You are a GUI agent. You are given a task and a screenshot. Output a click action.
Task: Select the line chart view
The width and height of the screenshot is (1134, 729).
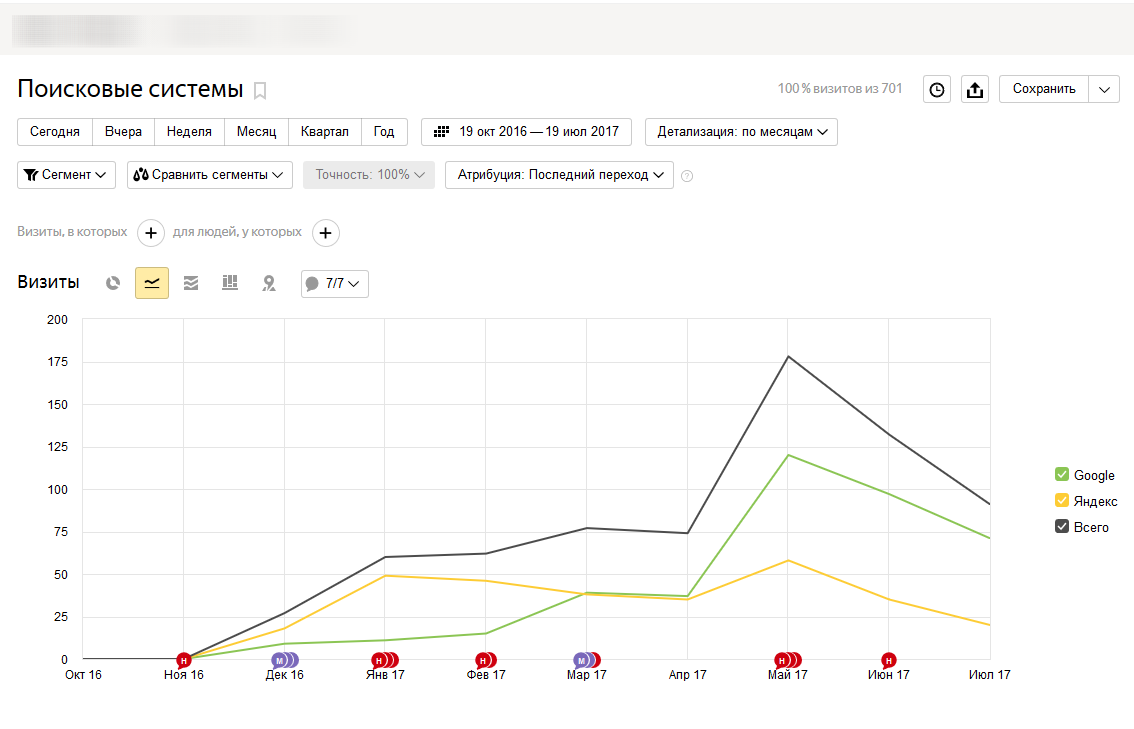click(152, 283)
